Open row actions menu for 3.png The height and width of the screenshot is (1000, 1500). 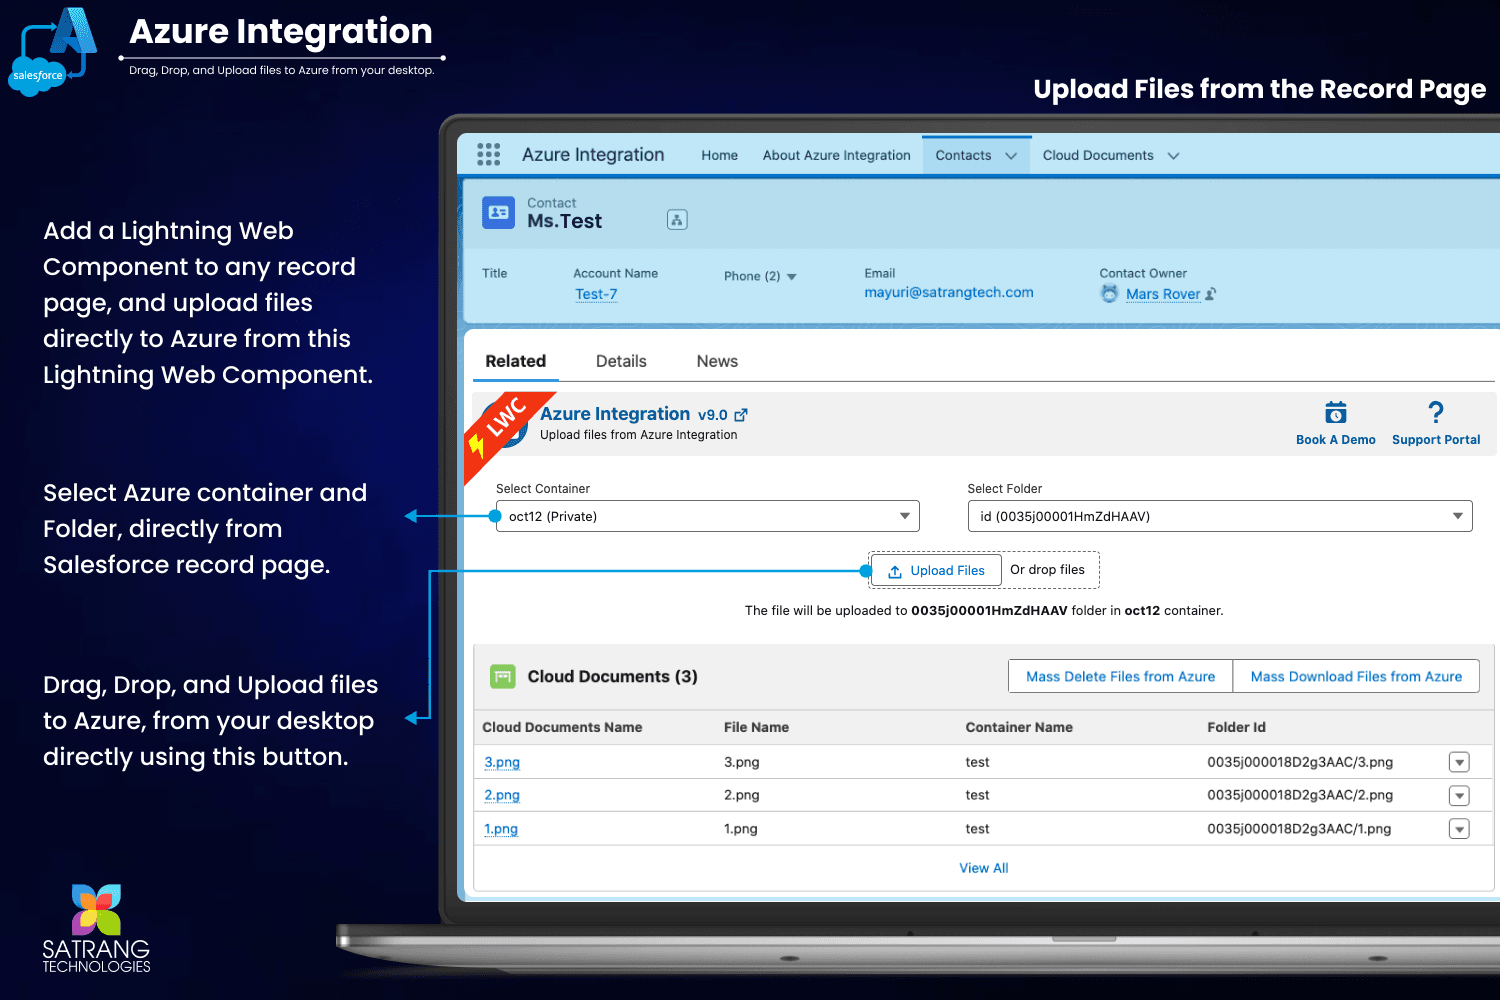pos(1459,762)
